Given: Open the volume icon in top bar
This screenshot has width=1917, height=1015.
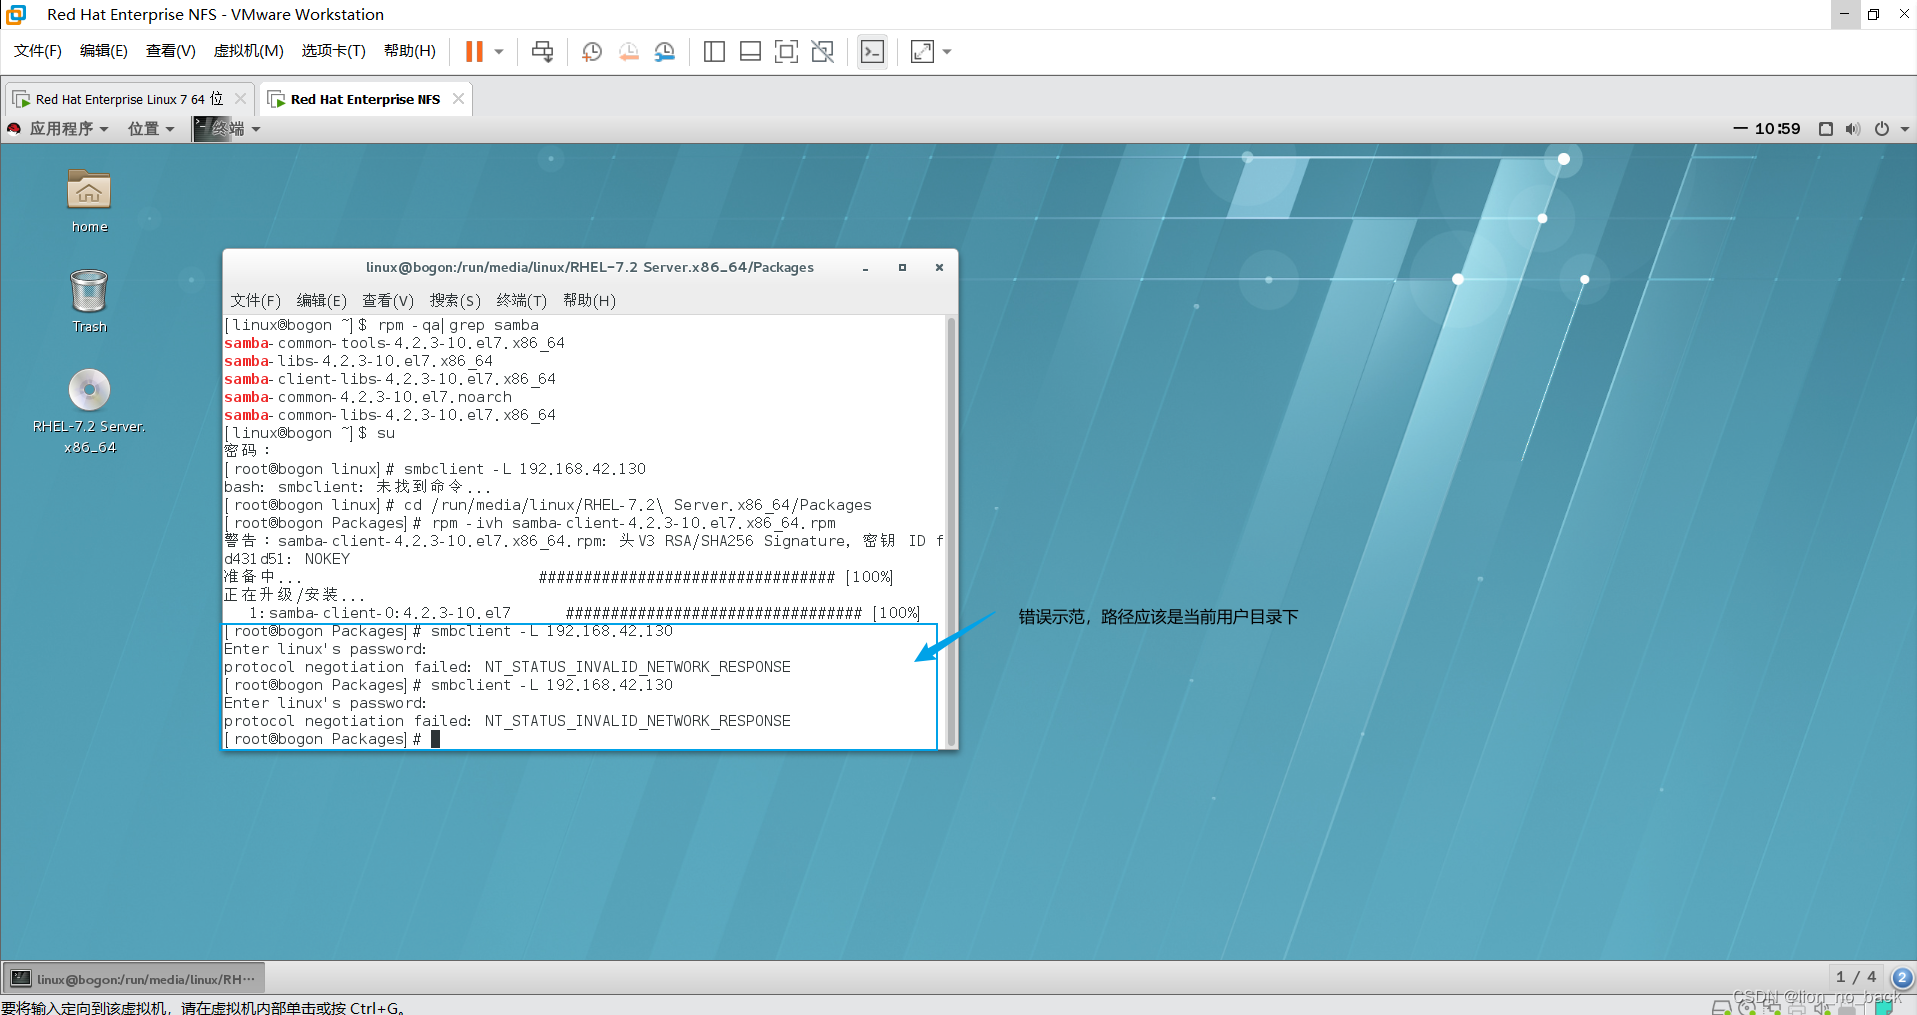Looking at the screenshot, I should pyautogui.click(x=1853, y=129).
